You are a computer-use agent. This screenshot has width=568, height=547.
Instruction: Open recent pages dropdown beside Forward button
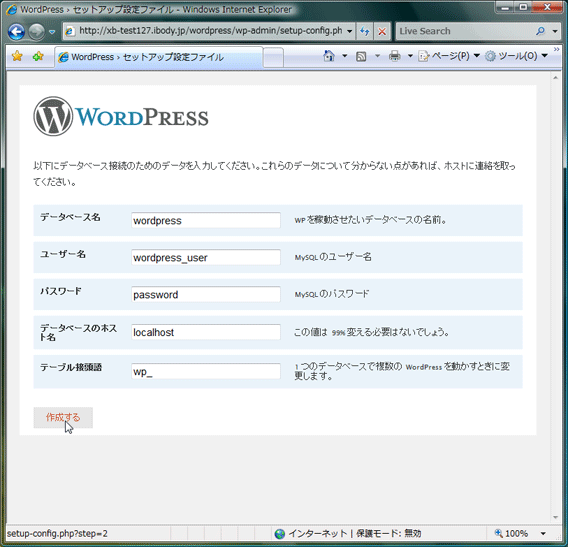(52, 32)
